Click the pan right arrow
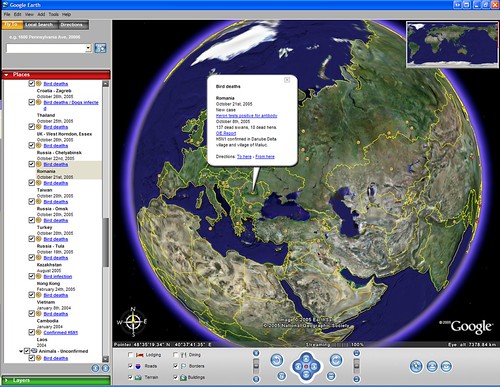Image resolution: width=500 pixels, height=387 pixels. coord(314,367)
